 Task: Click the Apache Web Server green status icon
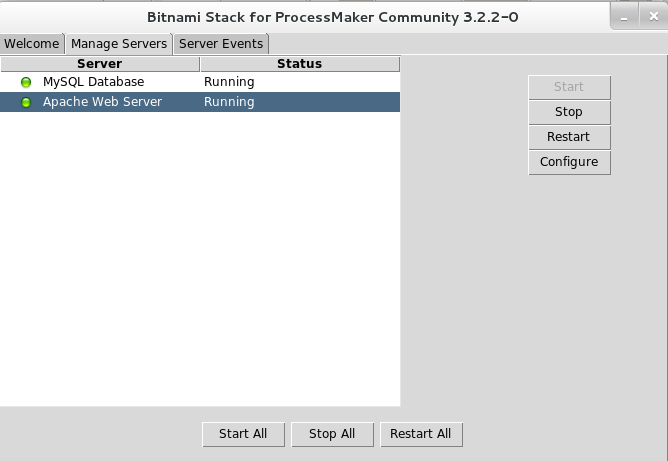26,102
